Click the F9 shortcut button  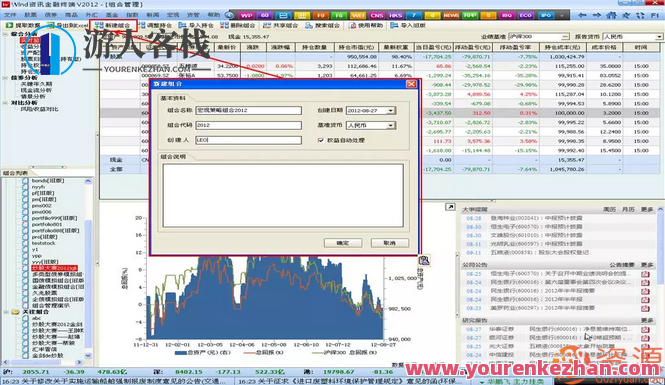pyautogui.click(x=320, y=15)
